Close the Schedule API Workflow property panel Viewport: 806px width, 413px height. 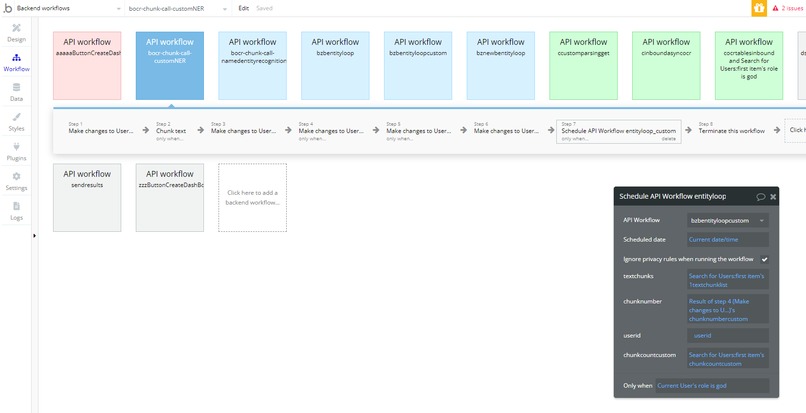[x=773, y=196]
